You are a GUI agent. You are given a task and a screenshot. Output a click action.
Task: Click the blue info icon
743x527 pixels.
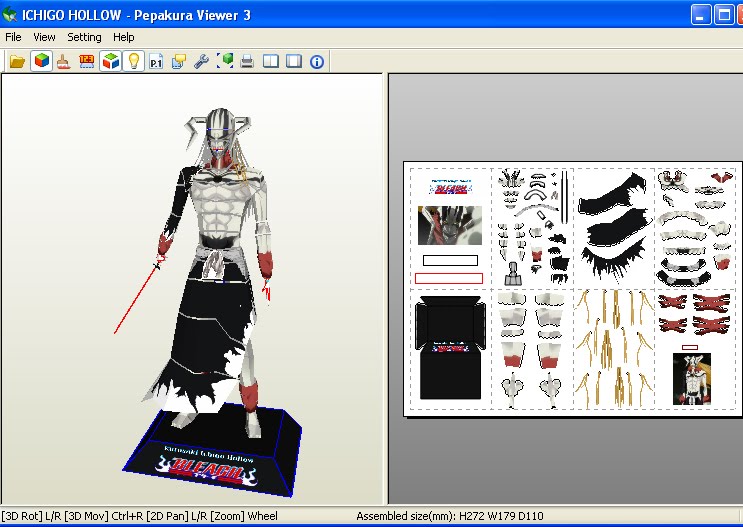point(317,62)
